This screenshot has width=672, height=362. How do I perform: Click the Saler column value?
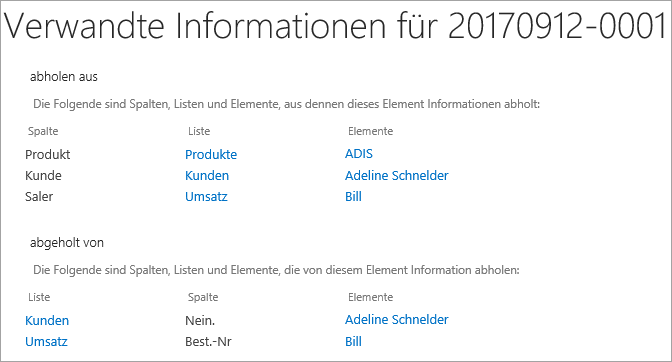[x=39, y=197]
